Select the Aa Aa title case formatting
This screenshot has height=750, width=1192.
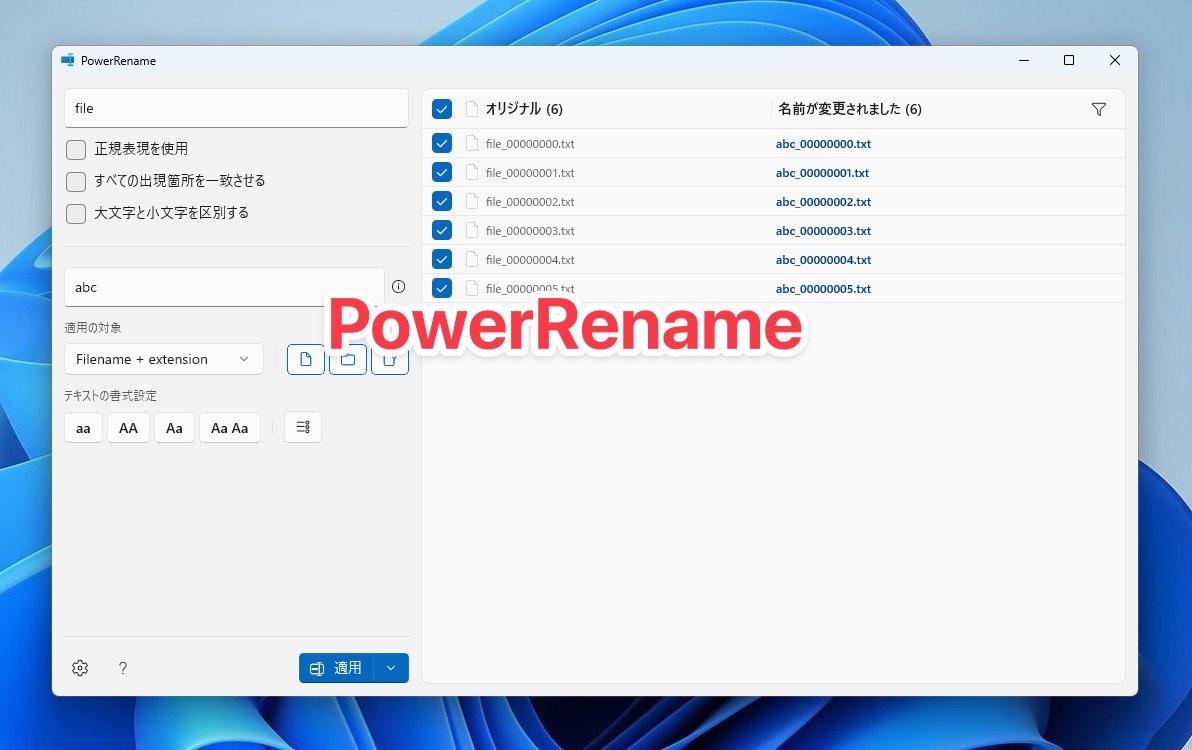(230, 427)
